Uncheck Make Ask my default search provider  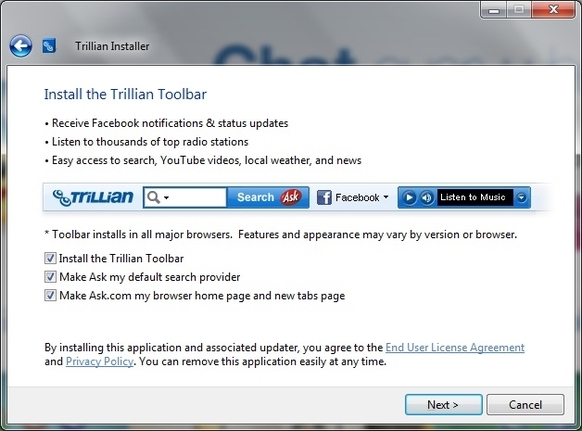(x=50, y=277)
